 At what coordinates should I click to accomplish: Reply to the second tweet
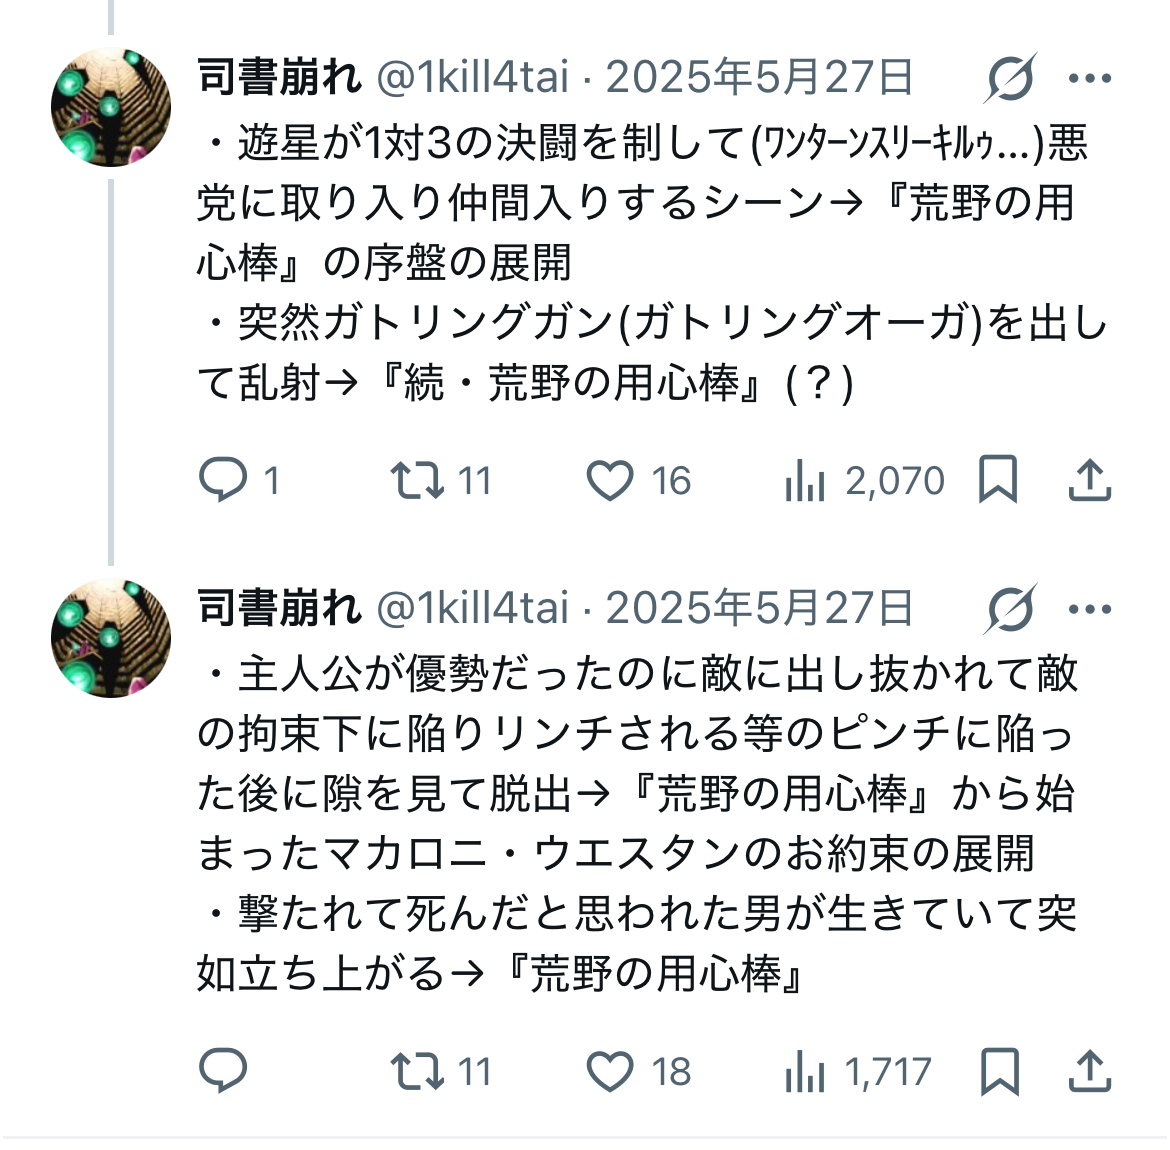(224, 1072)
